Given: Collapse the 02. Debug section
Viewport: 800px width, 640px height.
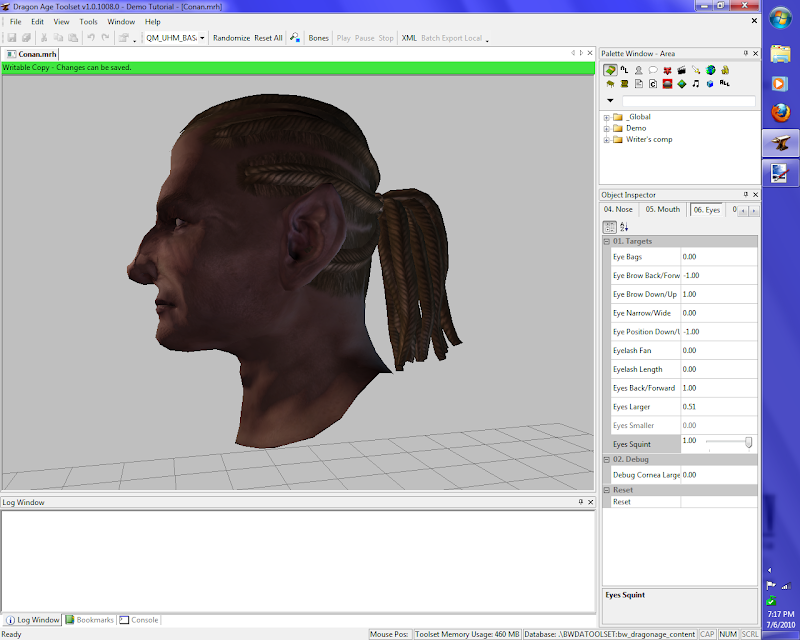Looking at the screenshot, I should pyautogui.click(x=606, y=459).
